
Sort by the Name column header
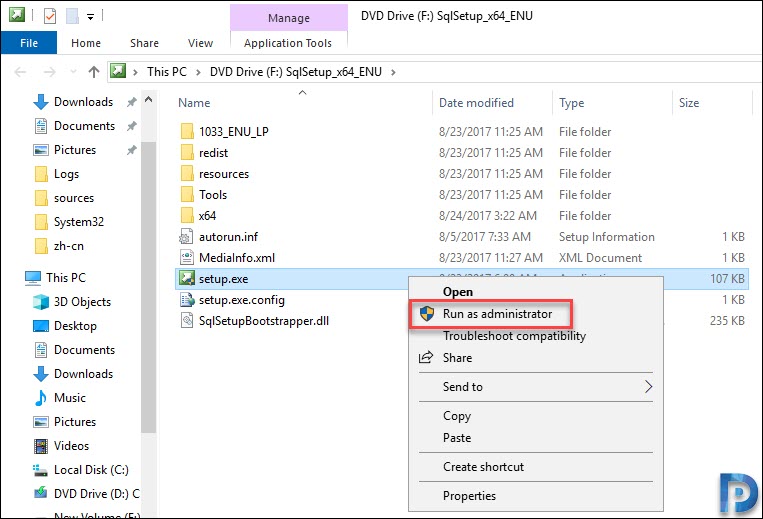pyautogui.click(x=194, y=103)
